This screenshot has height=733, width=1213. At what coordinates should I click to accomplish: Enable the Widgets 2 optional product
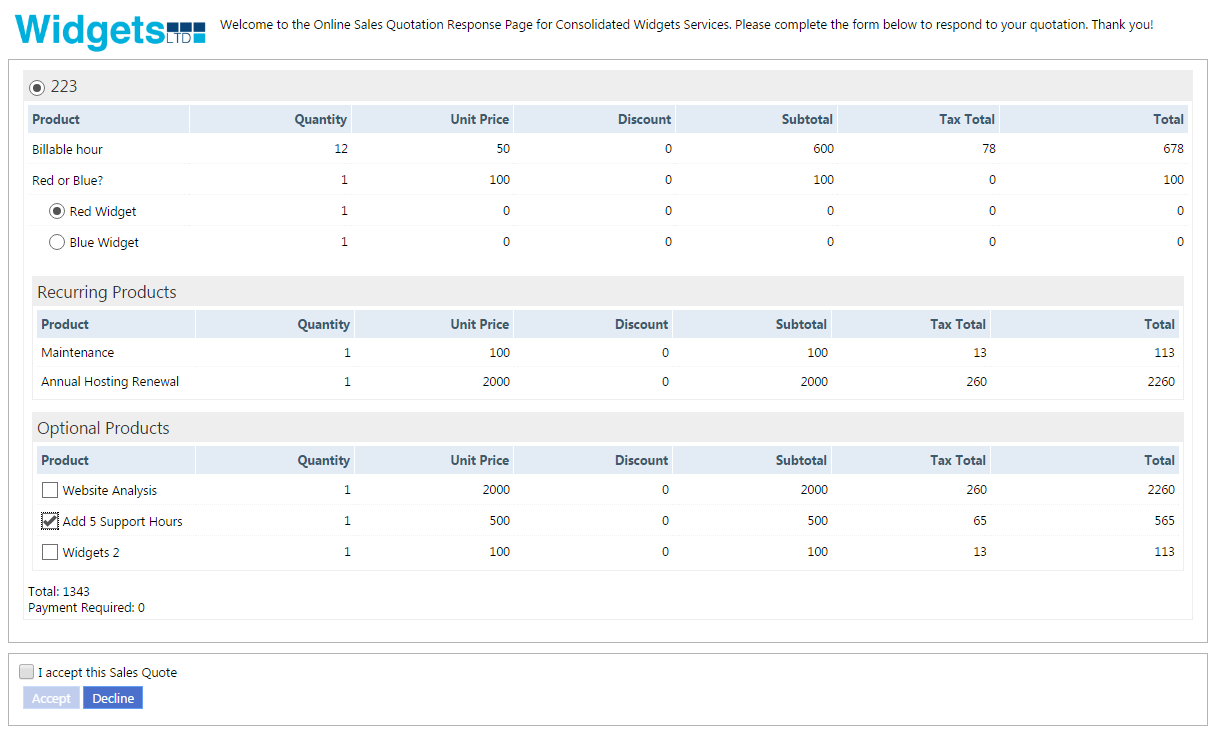point(50,552)
